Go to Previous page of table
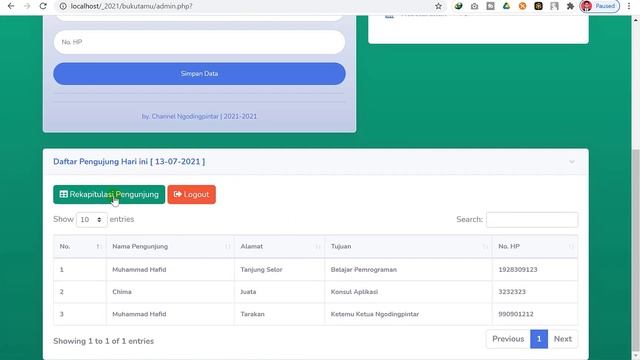The image size is (640, 360). click(508, 339)
